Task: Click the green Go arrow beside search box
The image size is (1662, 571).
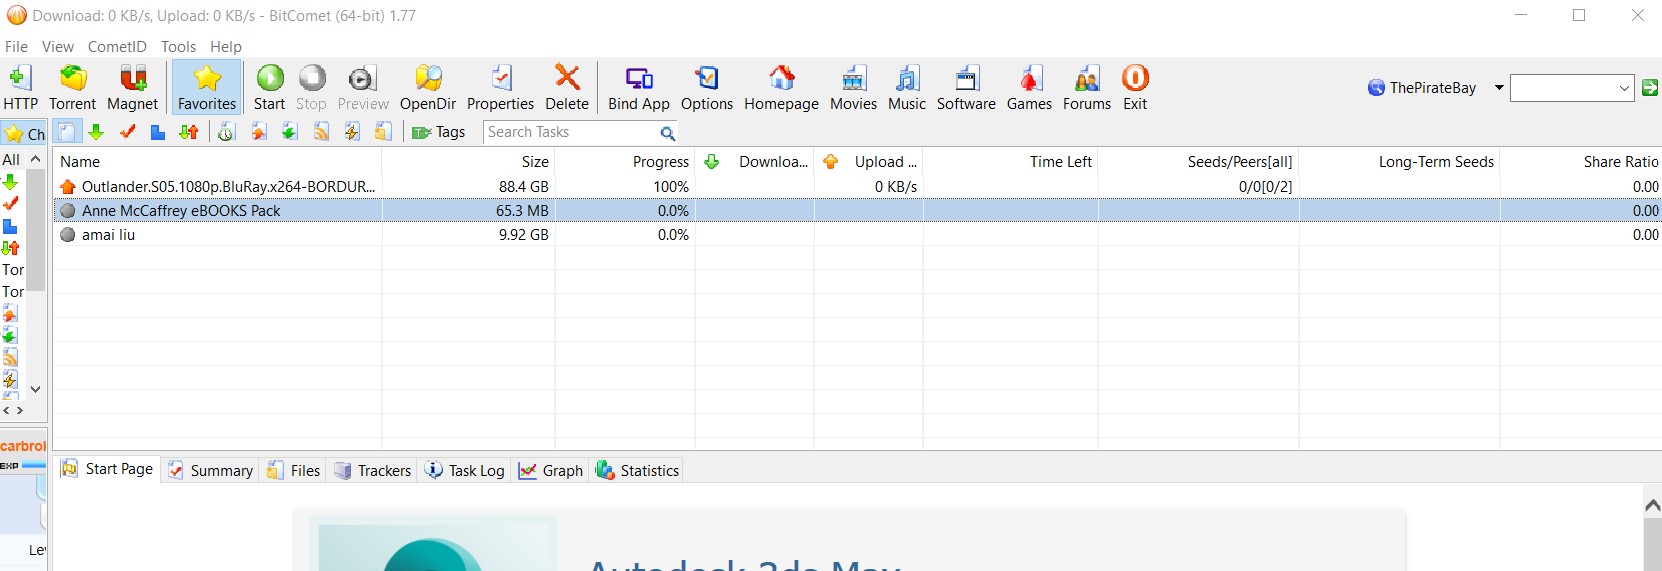Action: (1650, 88)
